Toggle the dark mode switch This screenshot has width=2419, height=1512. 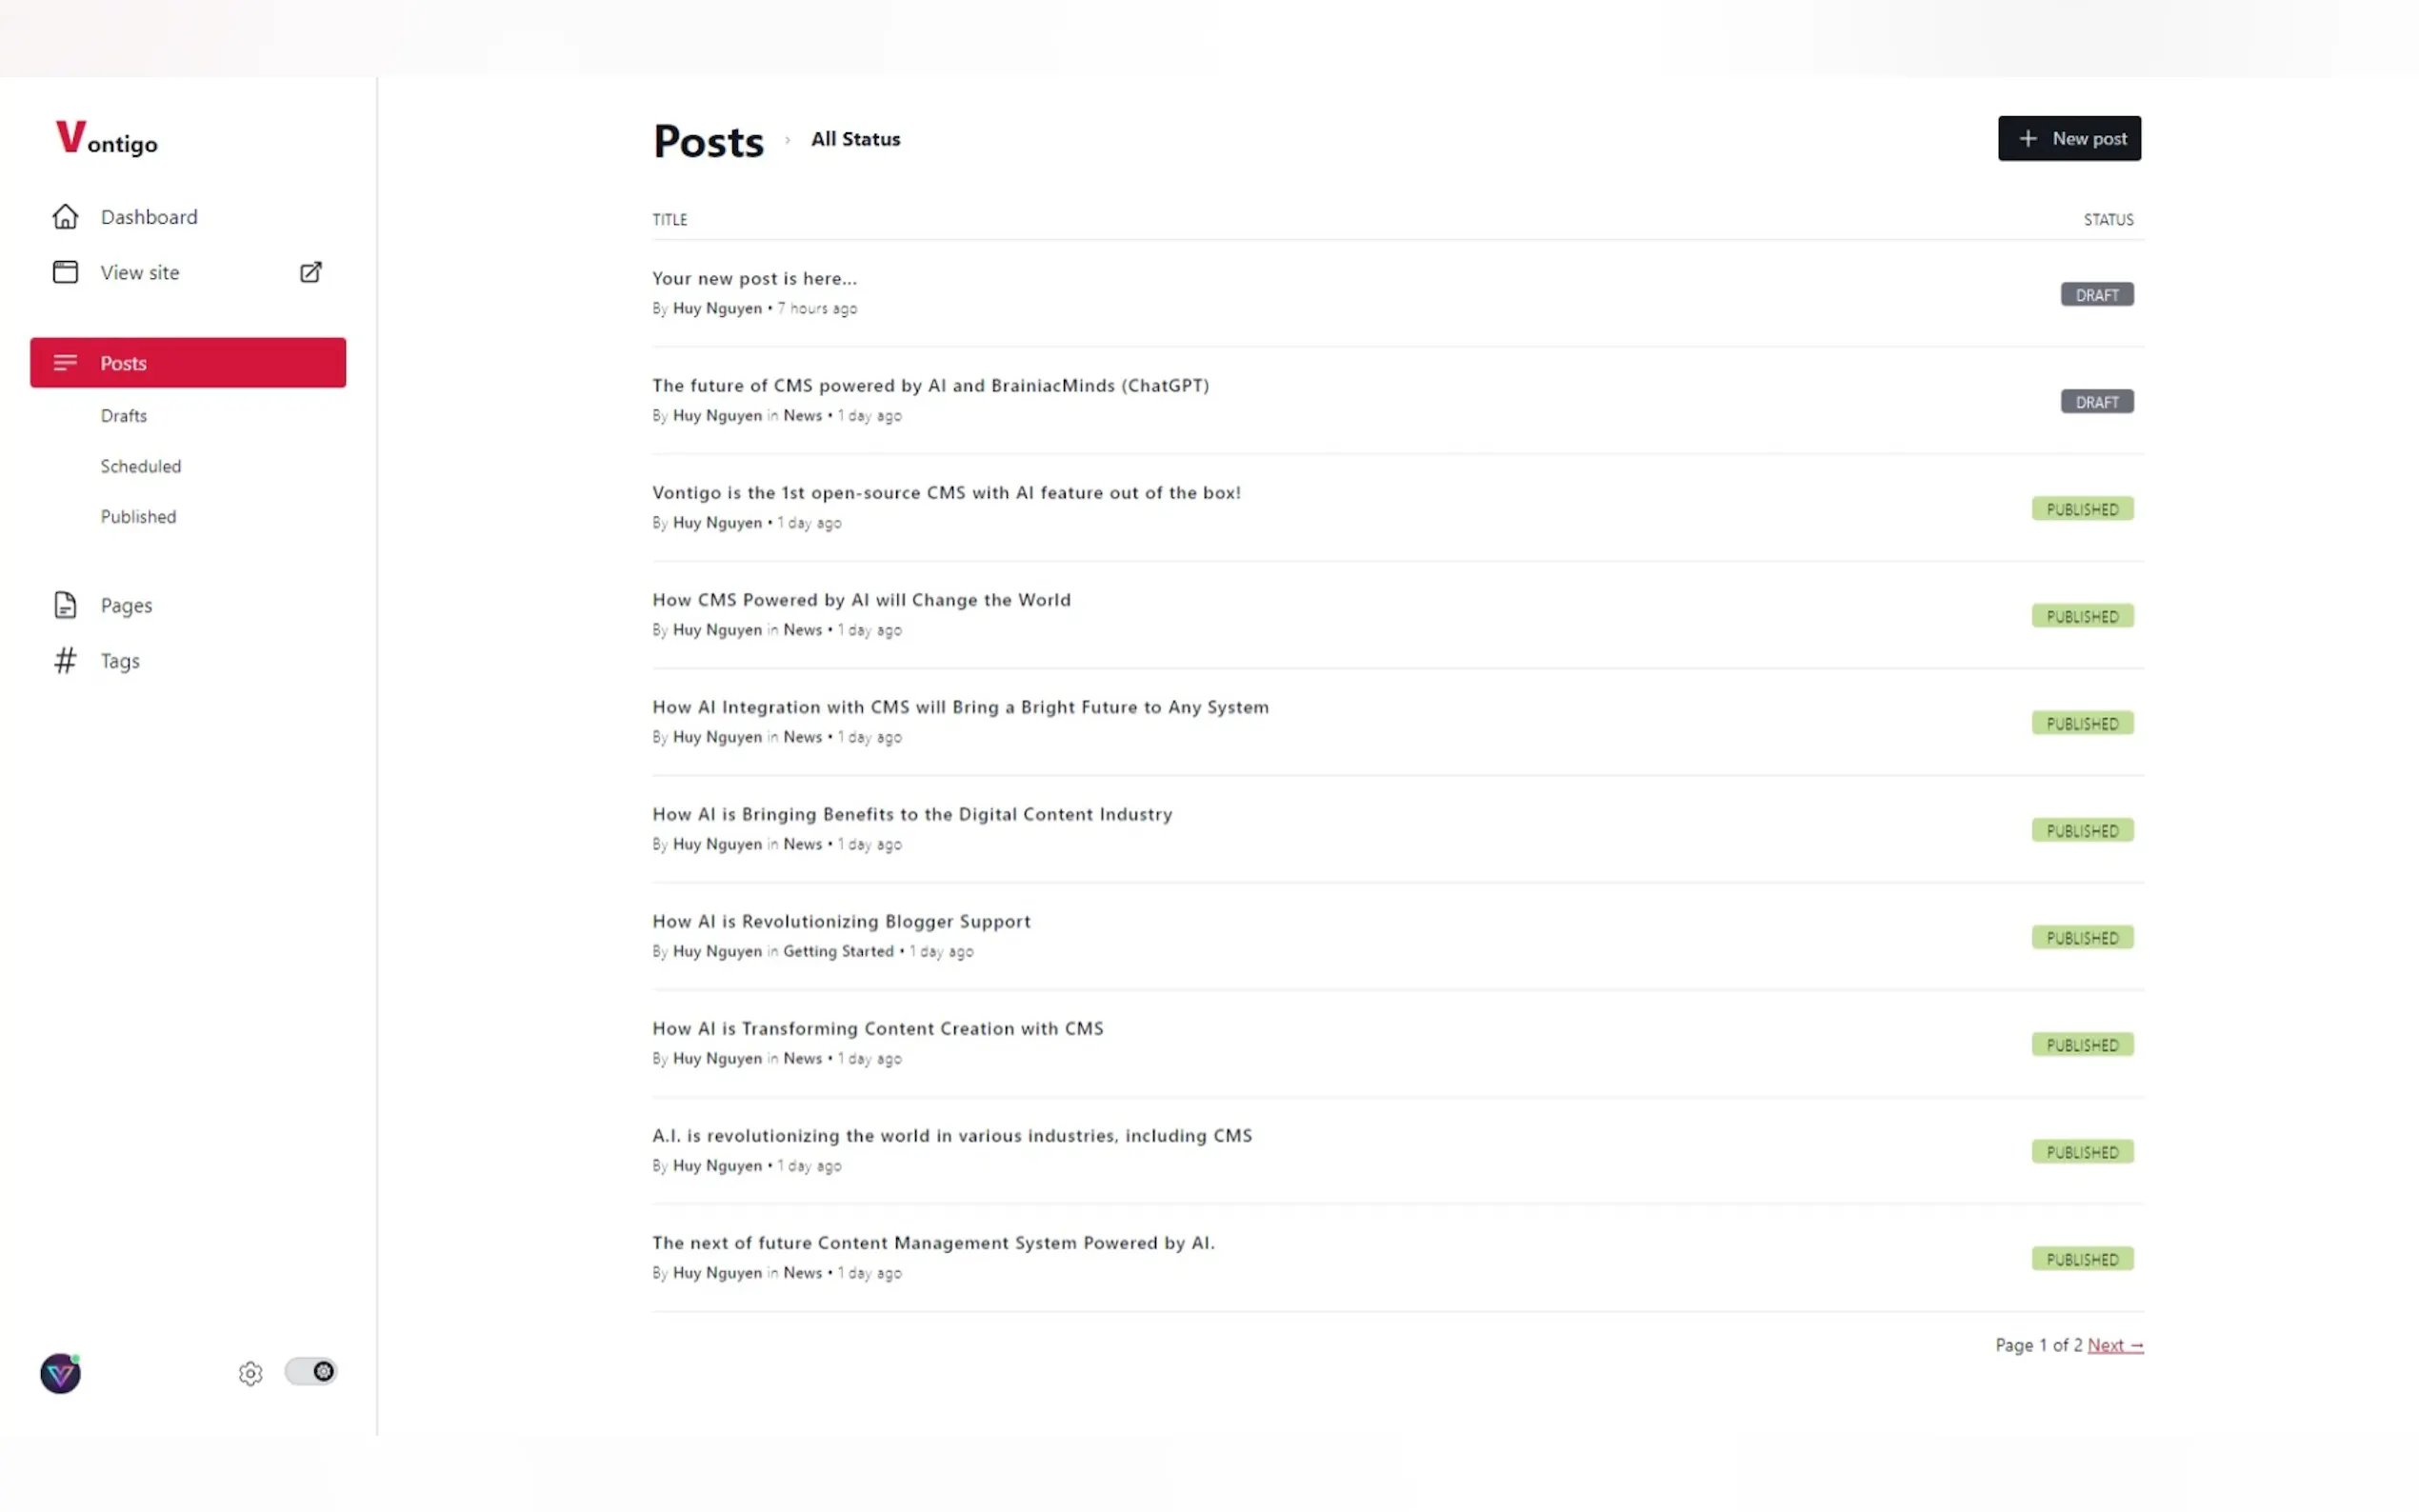[311, 1371]
